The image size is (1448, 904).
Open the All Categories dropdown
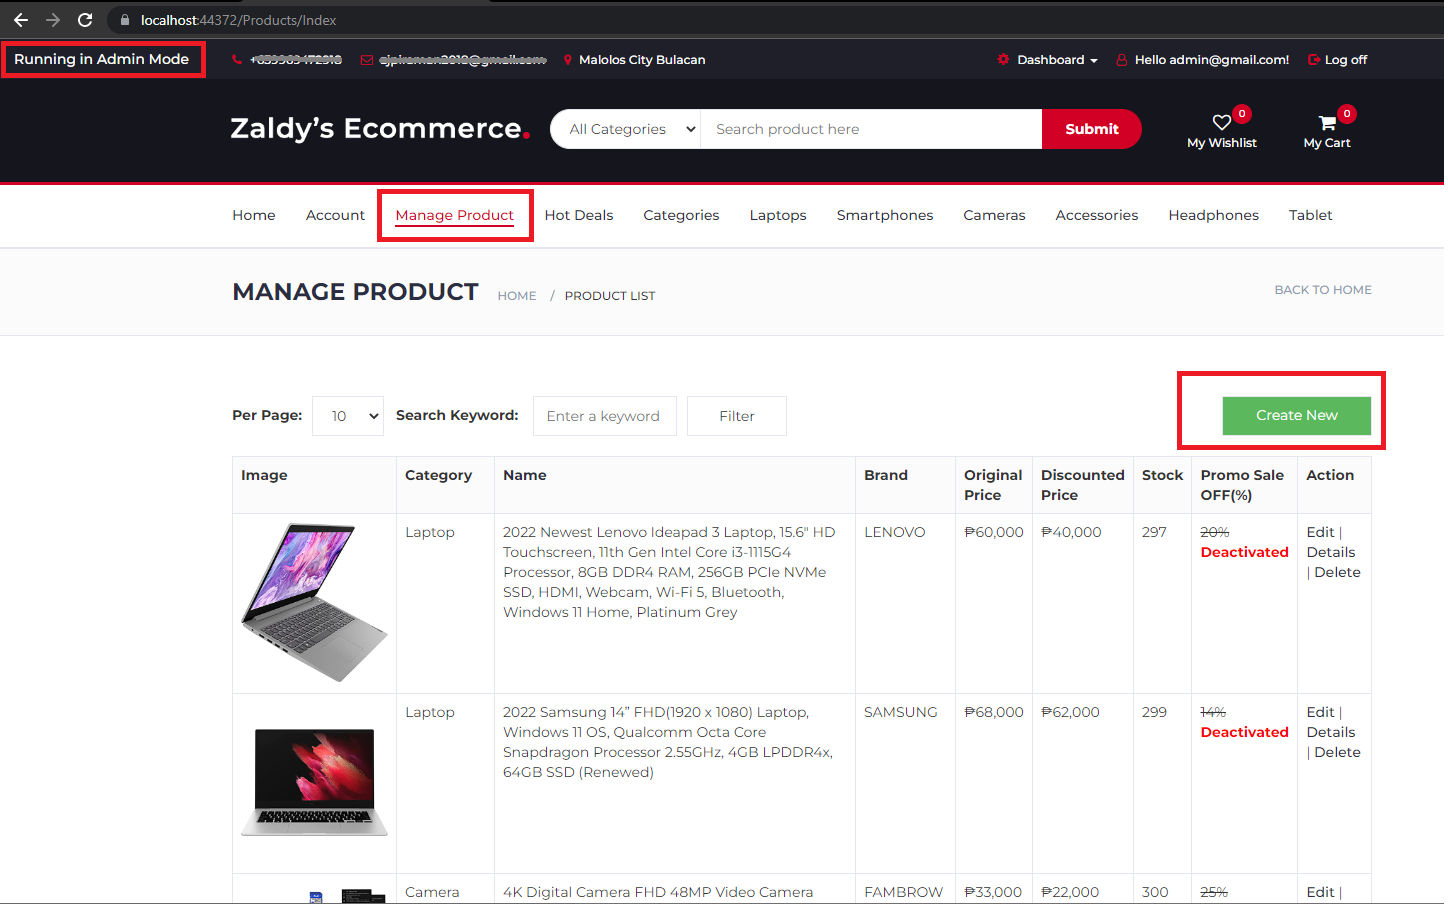click(625, 129)
